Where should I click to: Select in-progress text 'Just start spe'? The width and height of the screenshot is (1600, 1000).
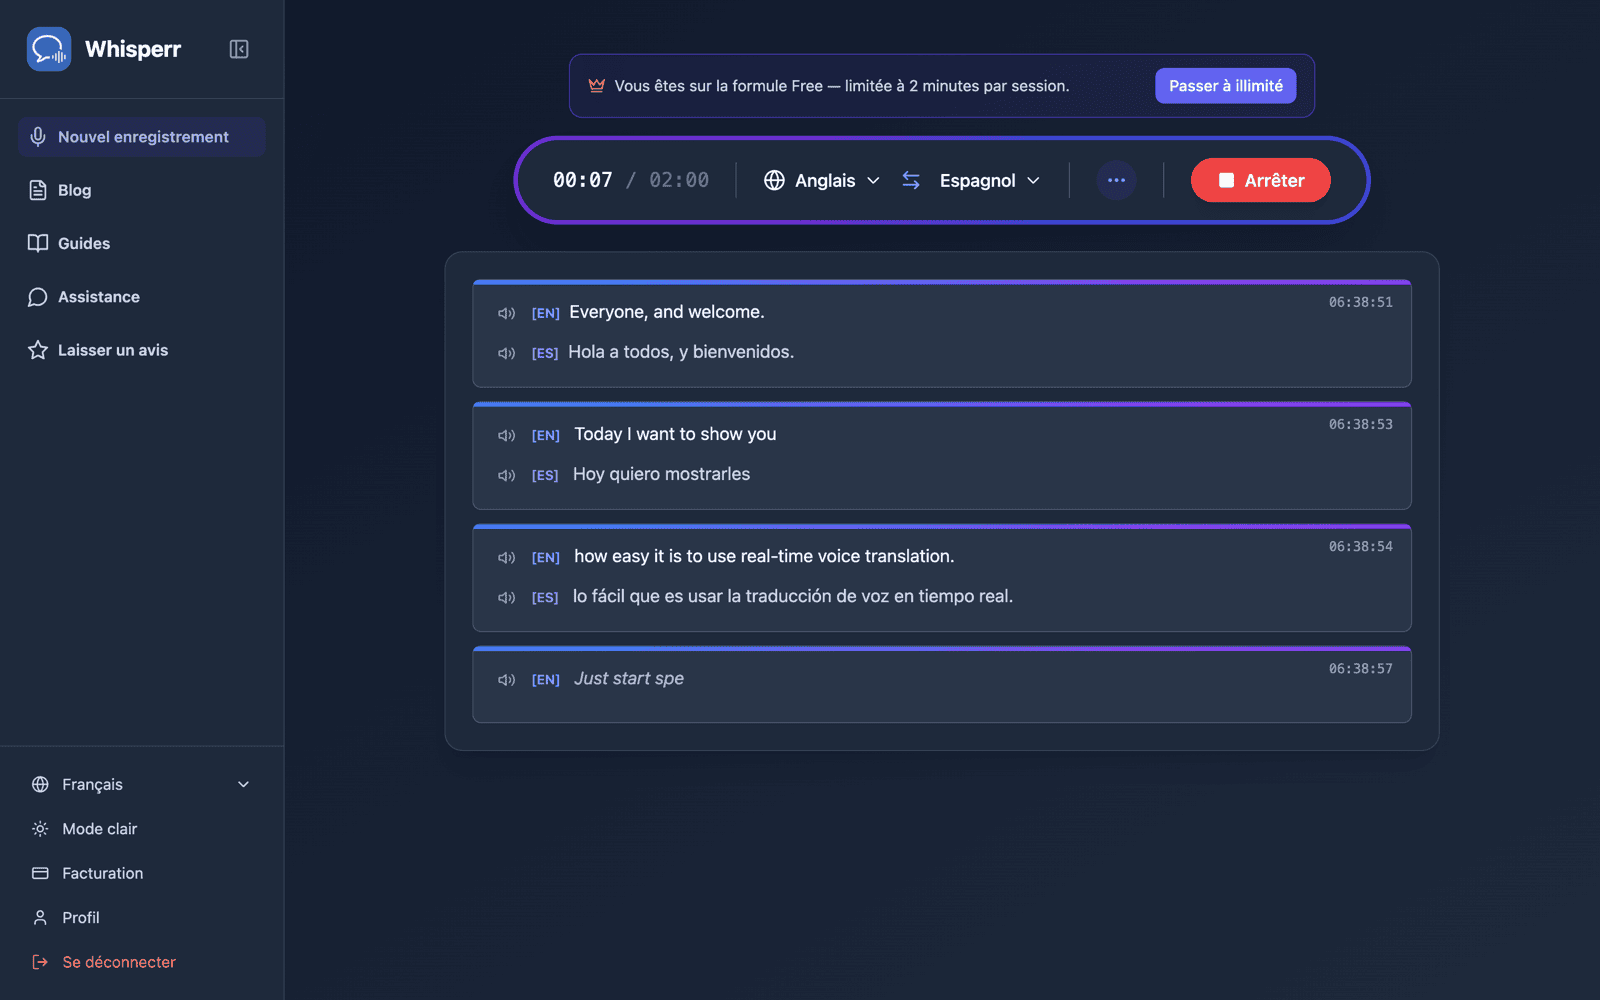pyautogui.click(x=629, y=678)
